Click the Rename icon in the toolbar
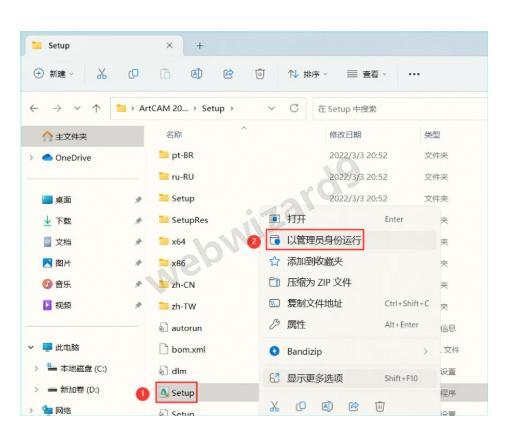This screenshot has height=448, width=509. (x=196, y=74)
